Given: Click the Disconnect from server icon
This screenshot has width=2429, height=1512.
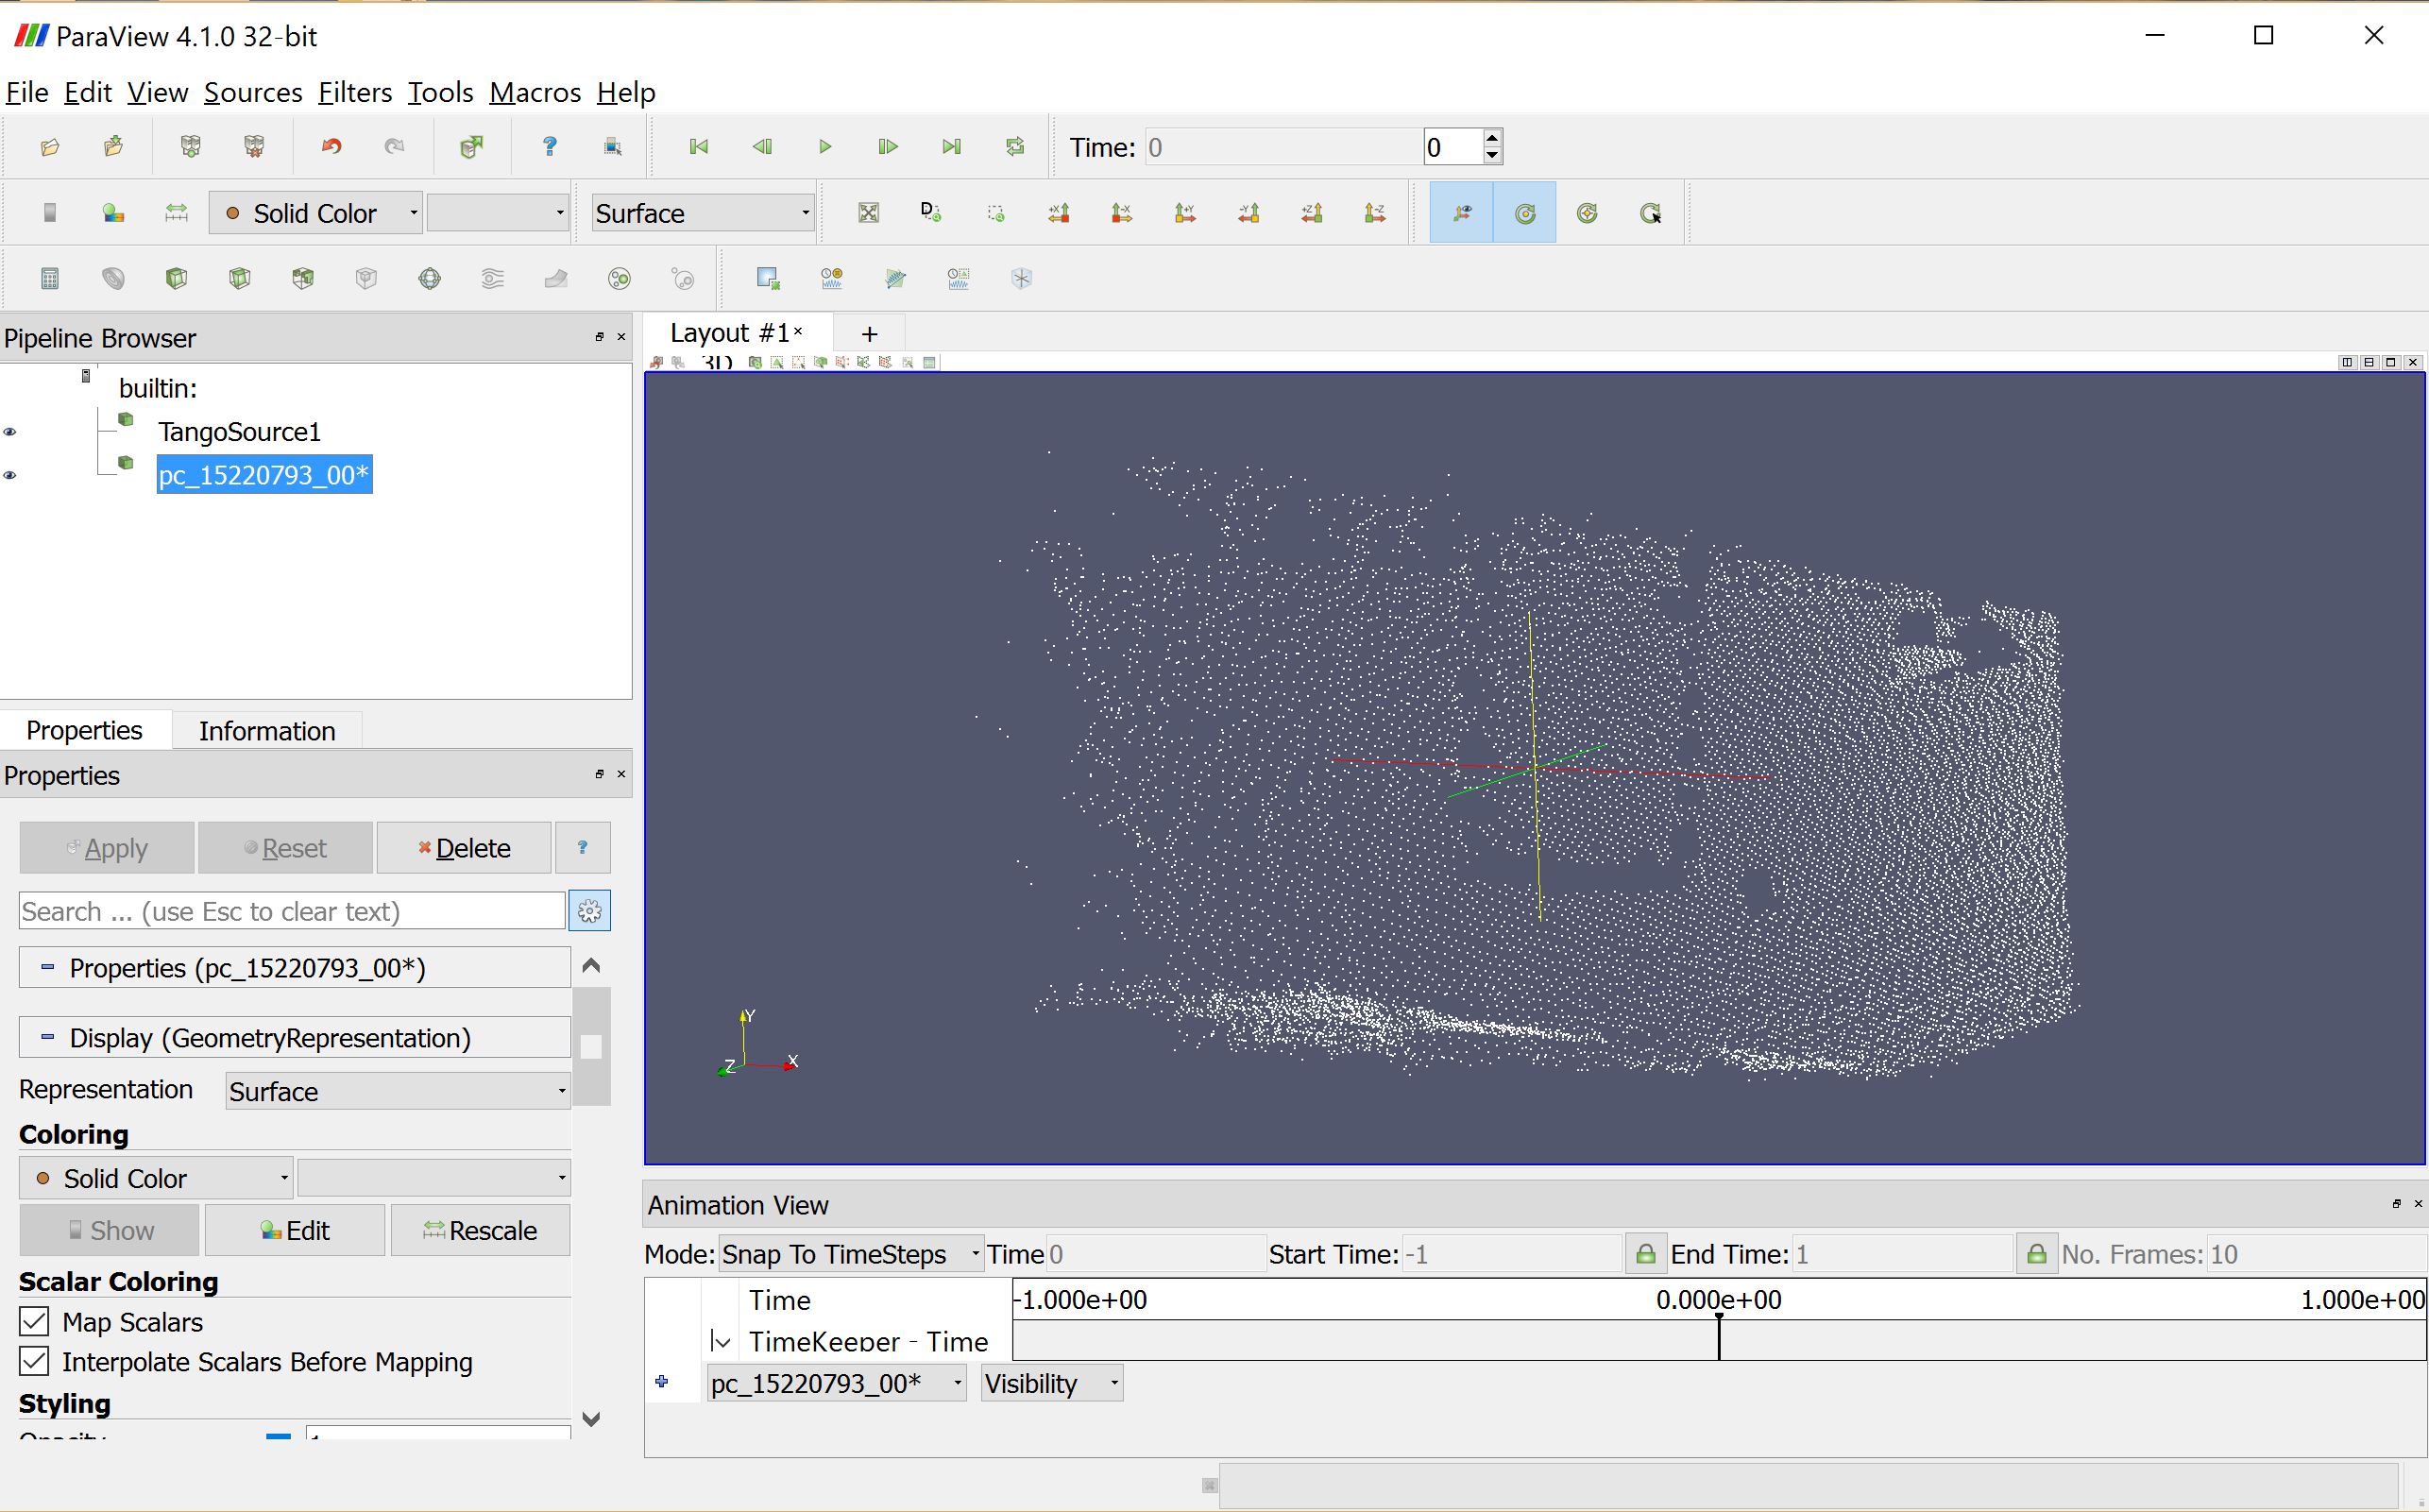Looking at the screenshot, I should coord(254,147).
